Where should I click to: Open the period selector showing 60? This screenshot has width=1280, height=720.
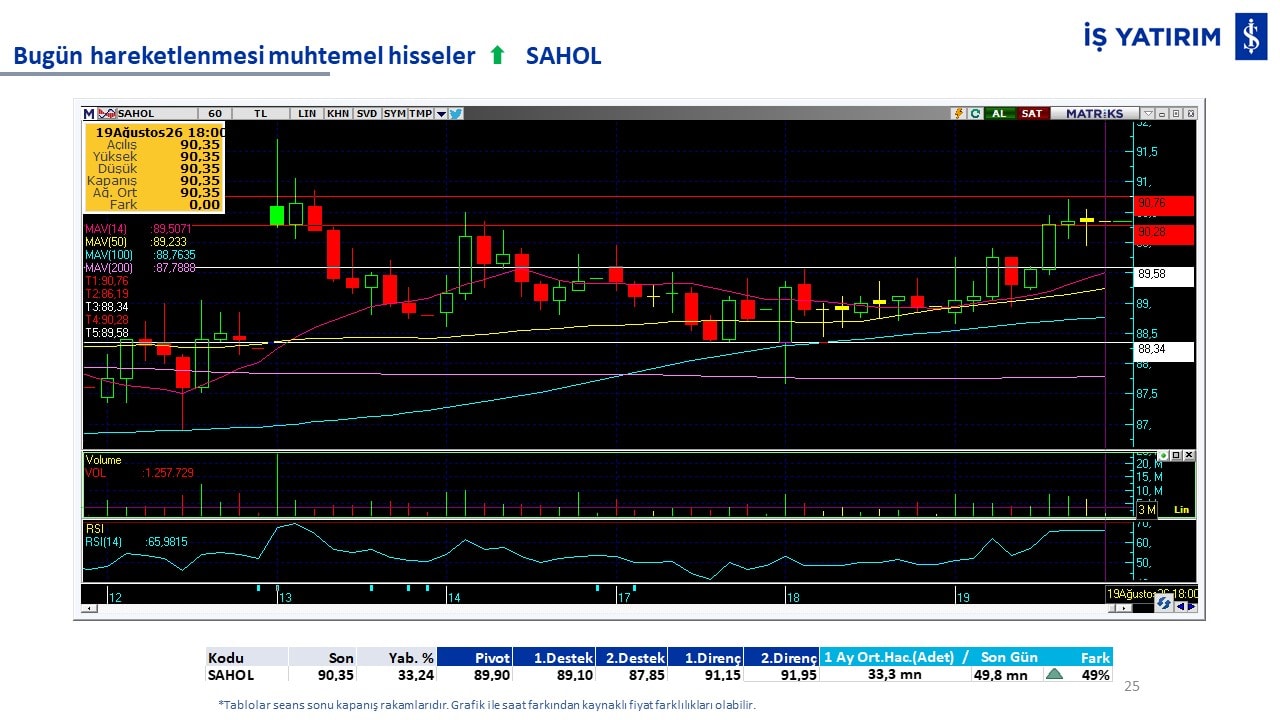[215, 114]
